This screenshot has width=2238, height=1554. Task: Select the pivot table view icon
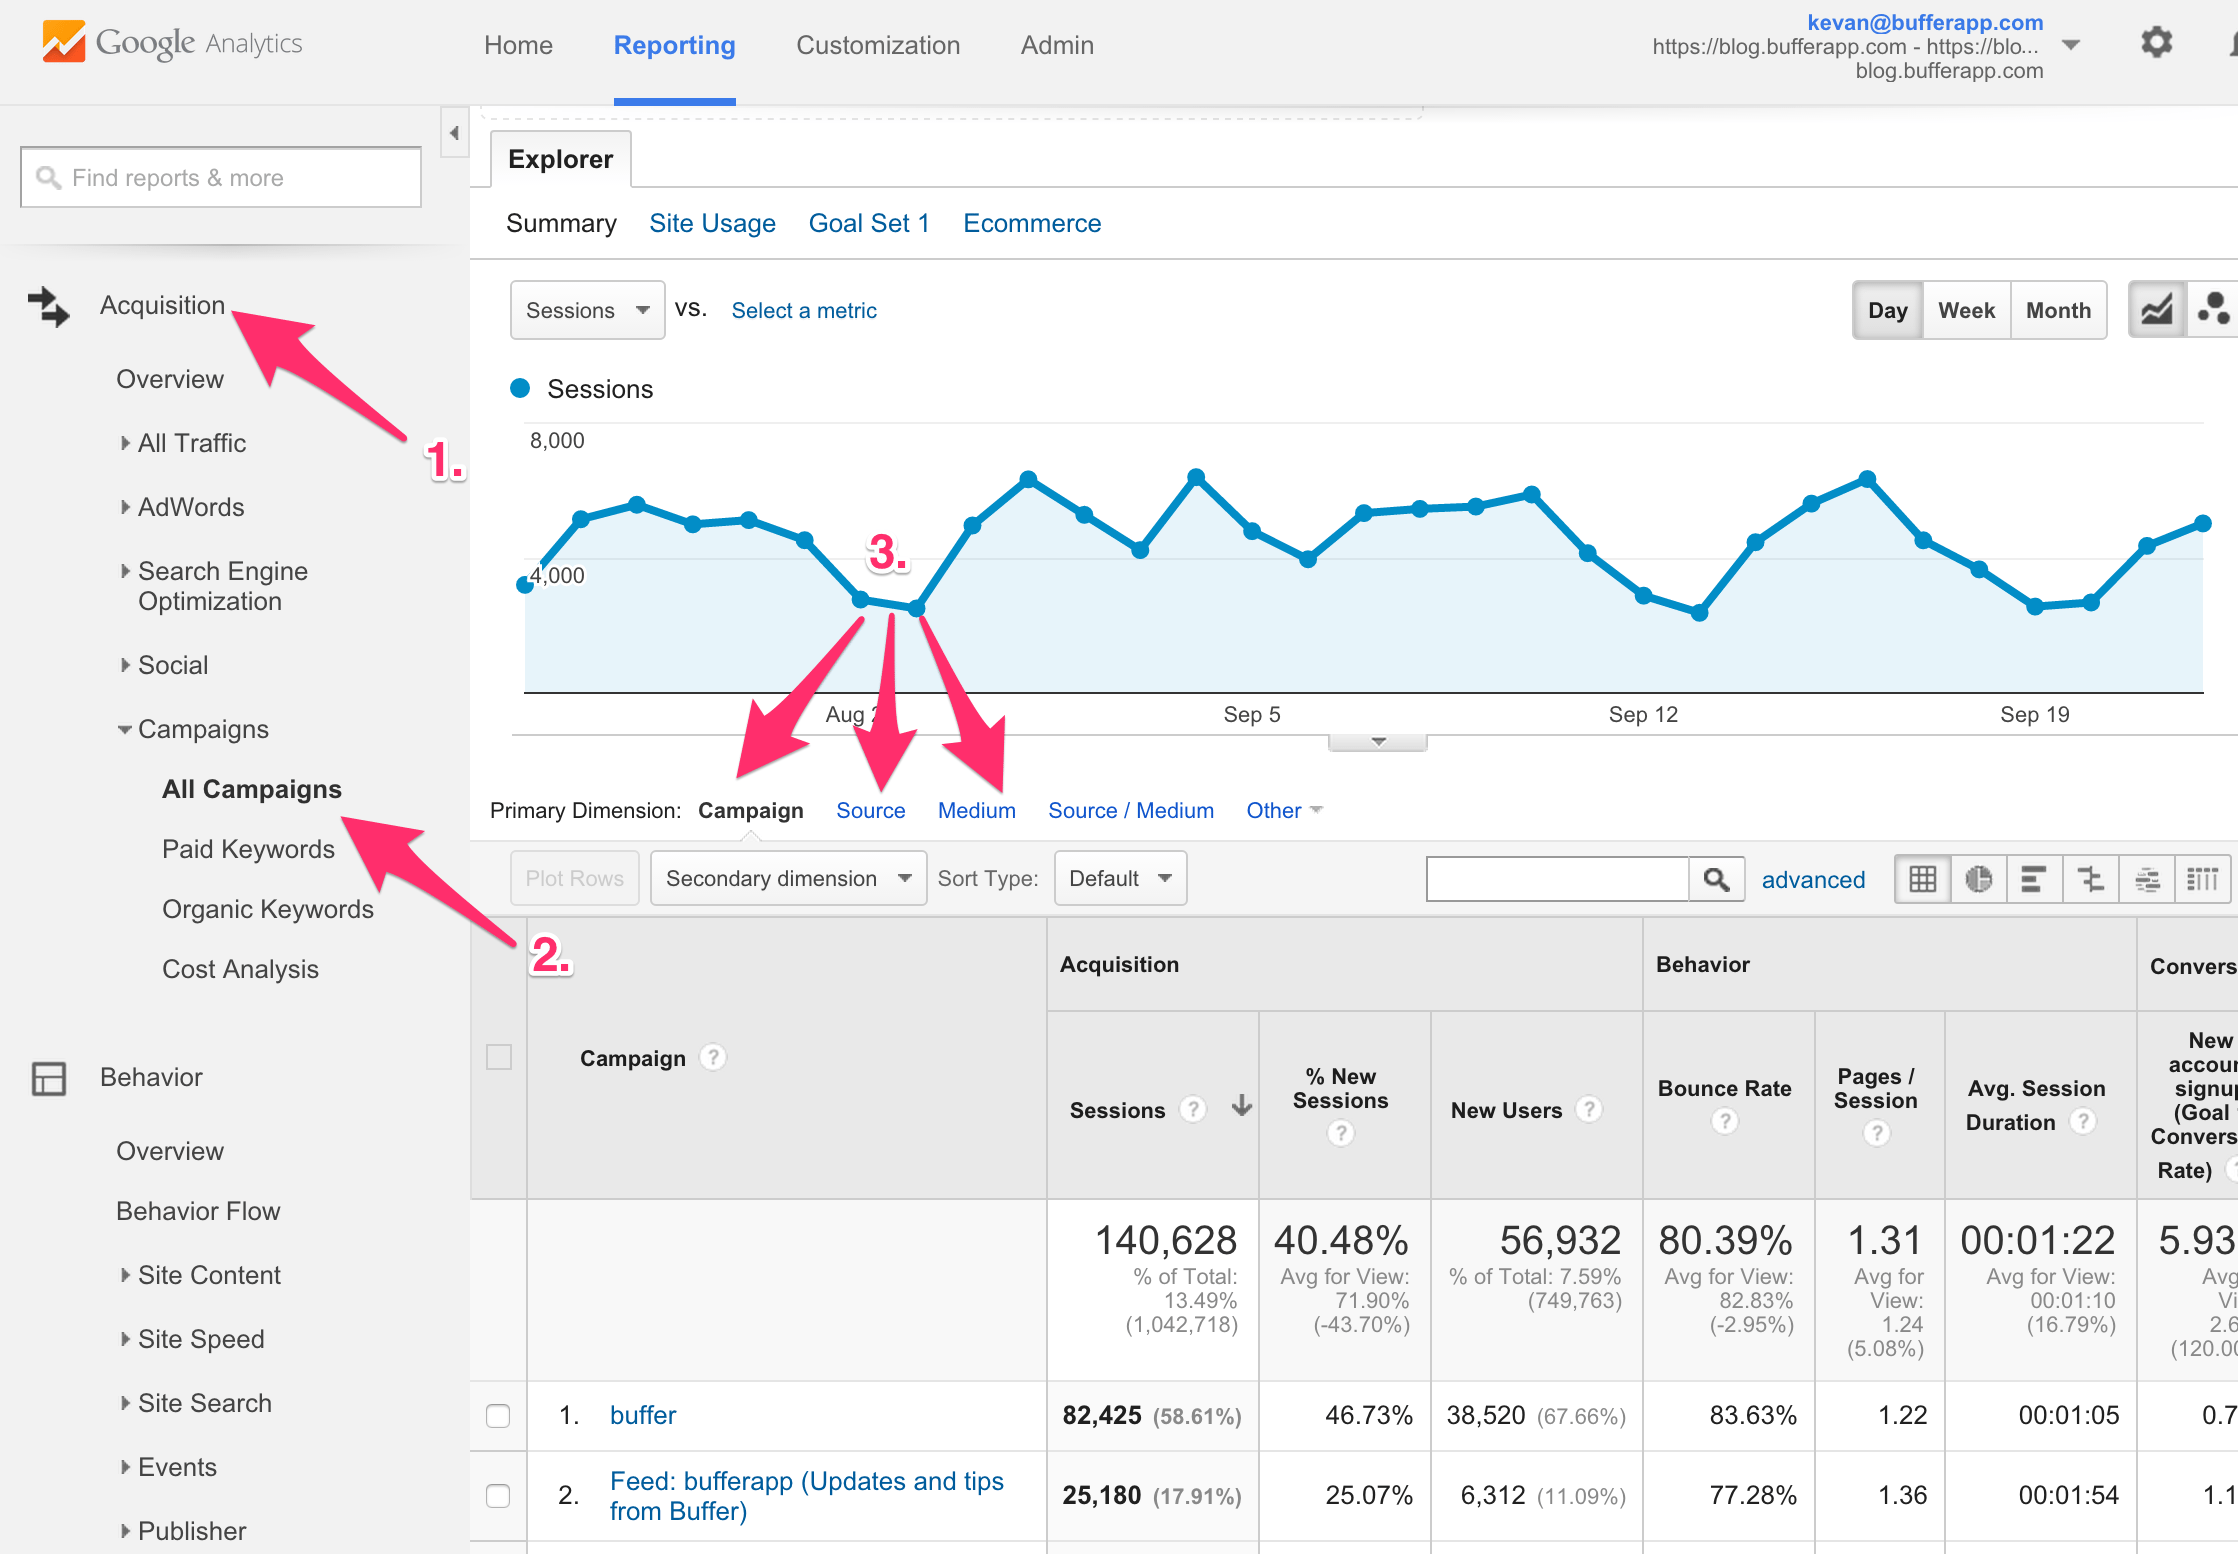tap(2202, 879)
